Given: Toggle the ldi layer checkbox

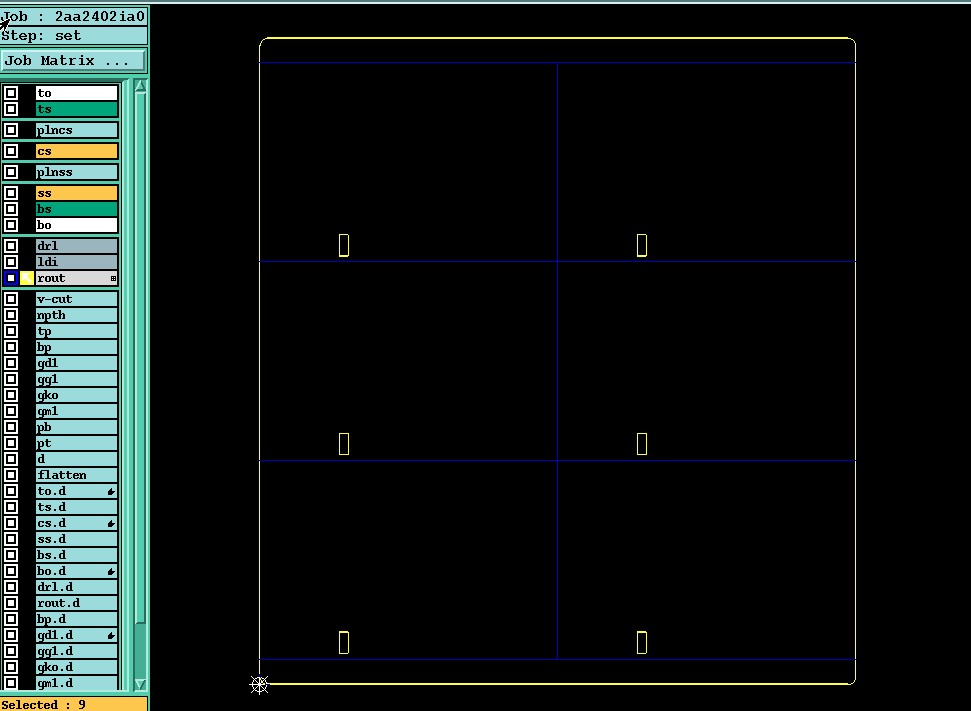Looking at the screenshot, I should pyautogui.click(x=11, y=262).
